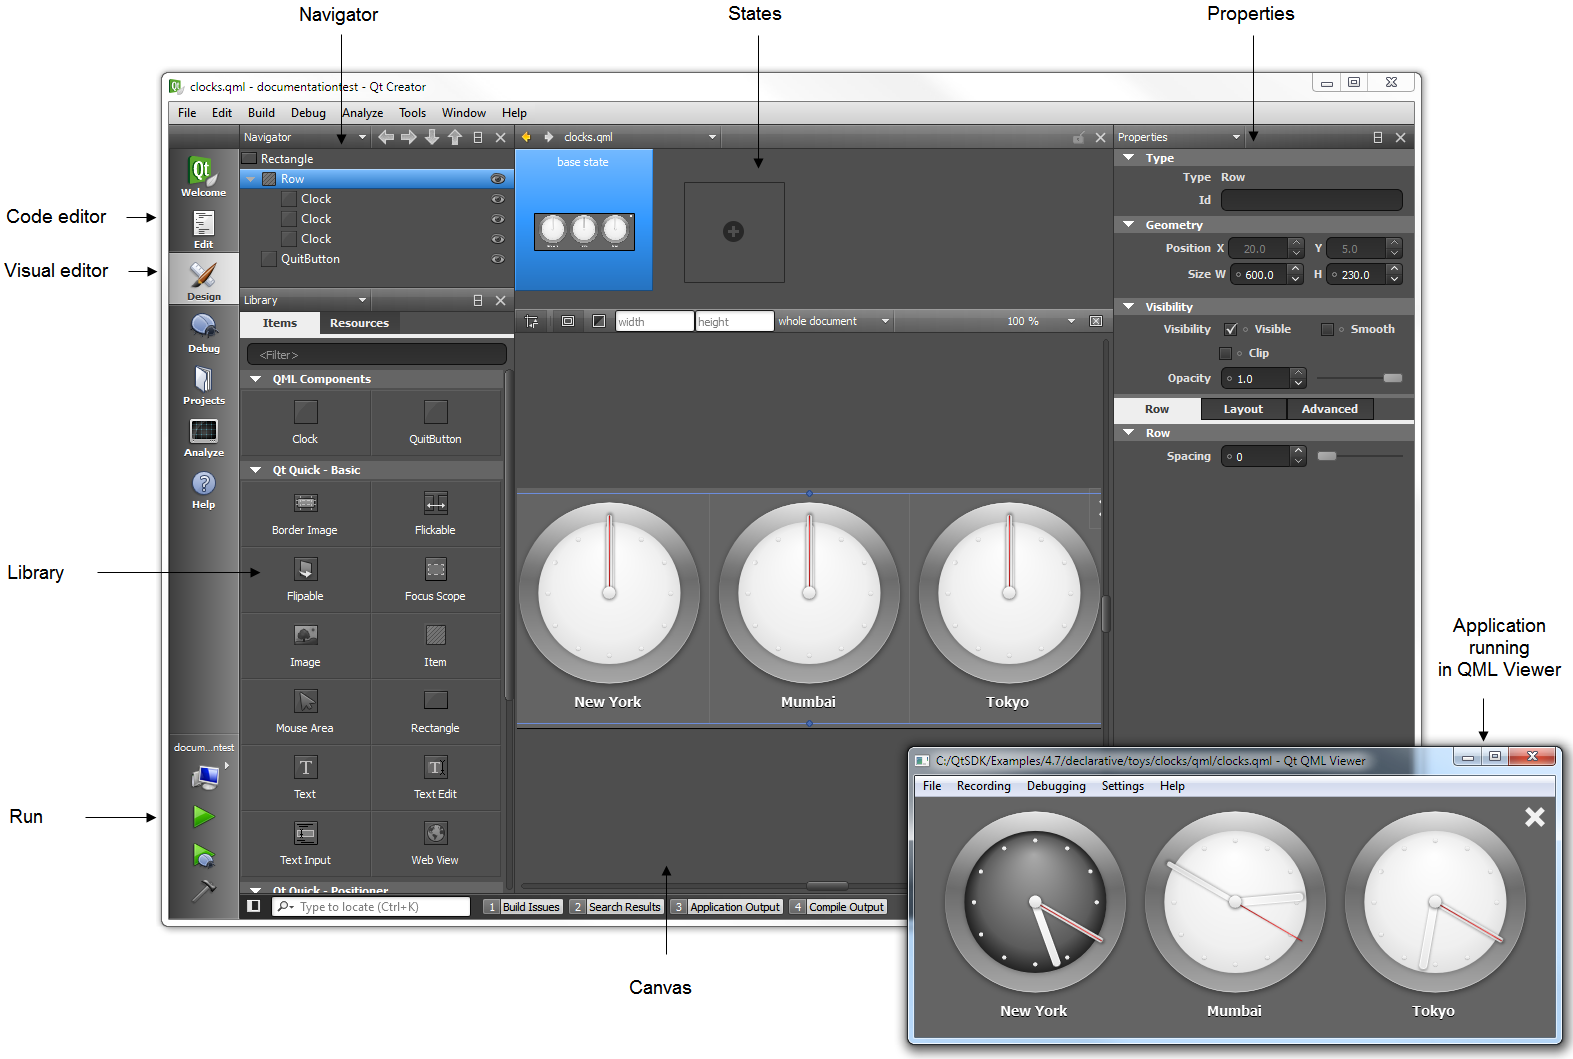Viewport: 1573px width, 1059px height.
Task: Open Help mode in sidebar
Action: [x=203, y=489]
